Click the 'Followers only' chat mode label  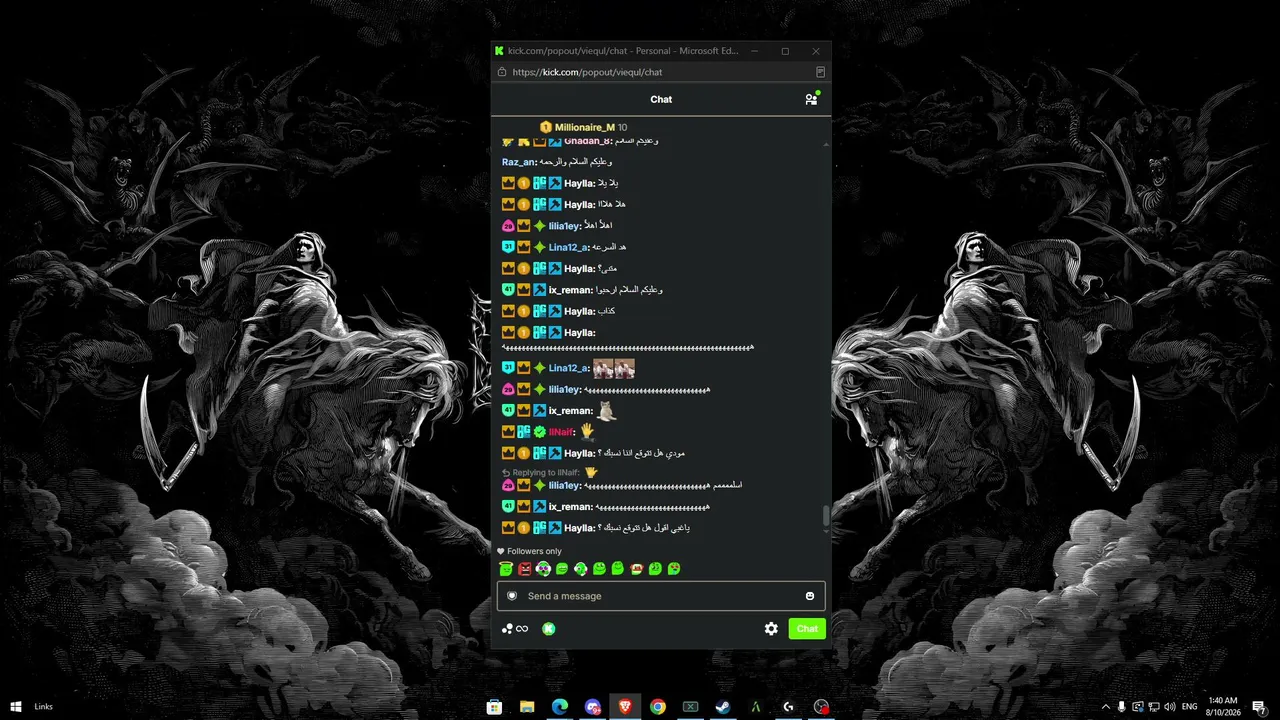(x=534, y=551)
